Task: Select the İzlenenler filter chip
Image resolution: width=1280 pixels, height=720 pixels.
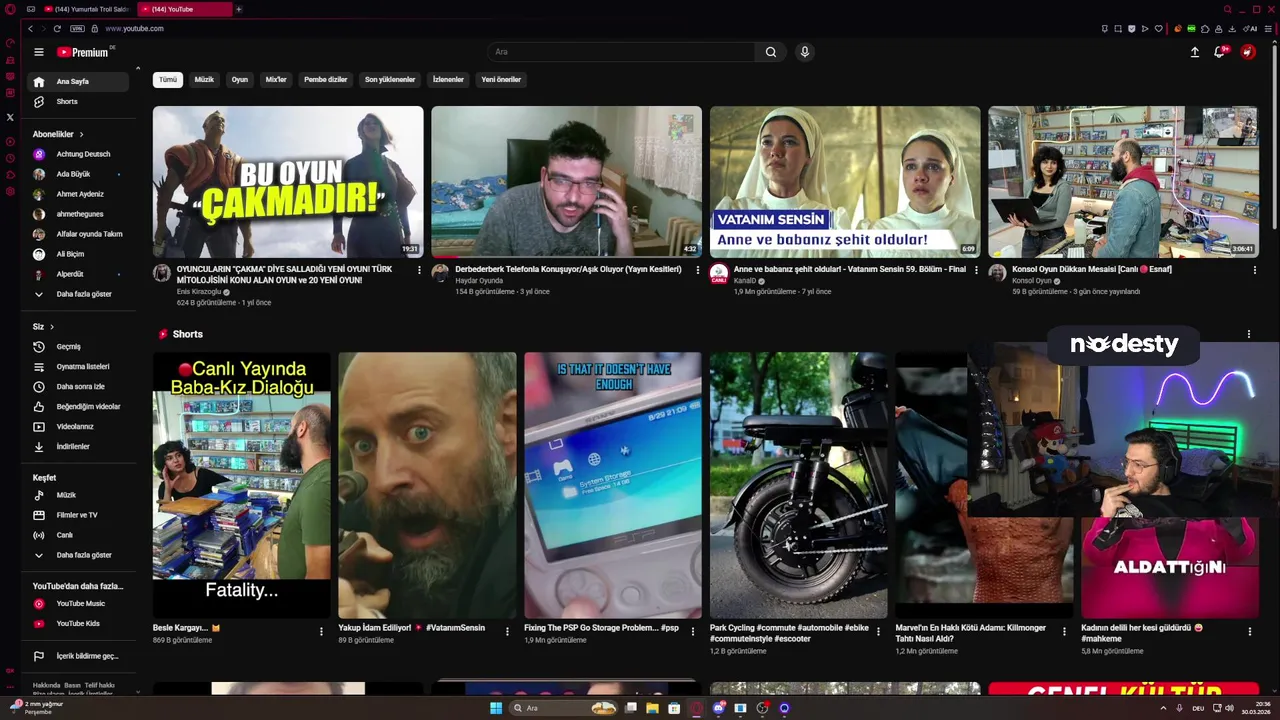Action: pos(448,79)
